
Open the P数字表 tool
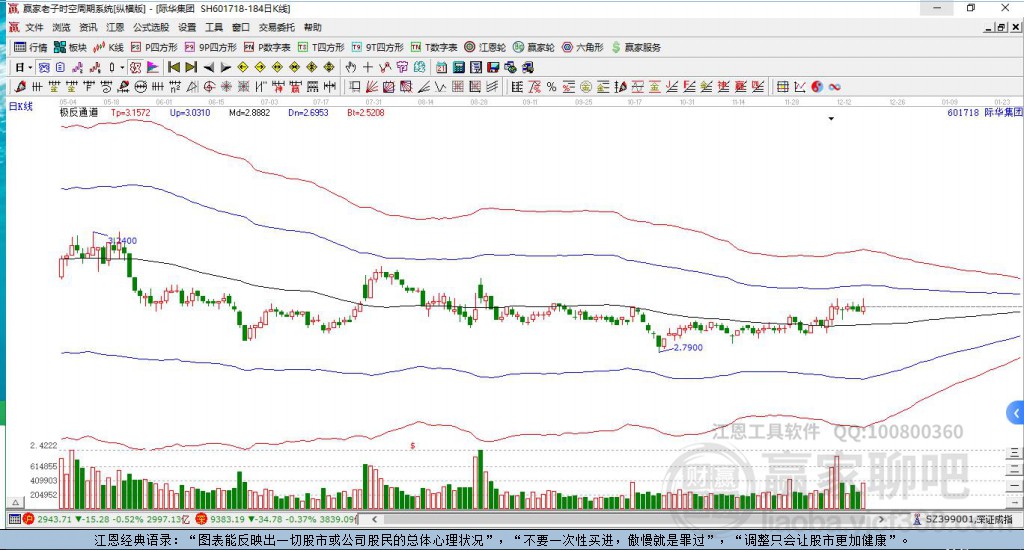click(267, 47)
